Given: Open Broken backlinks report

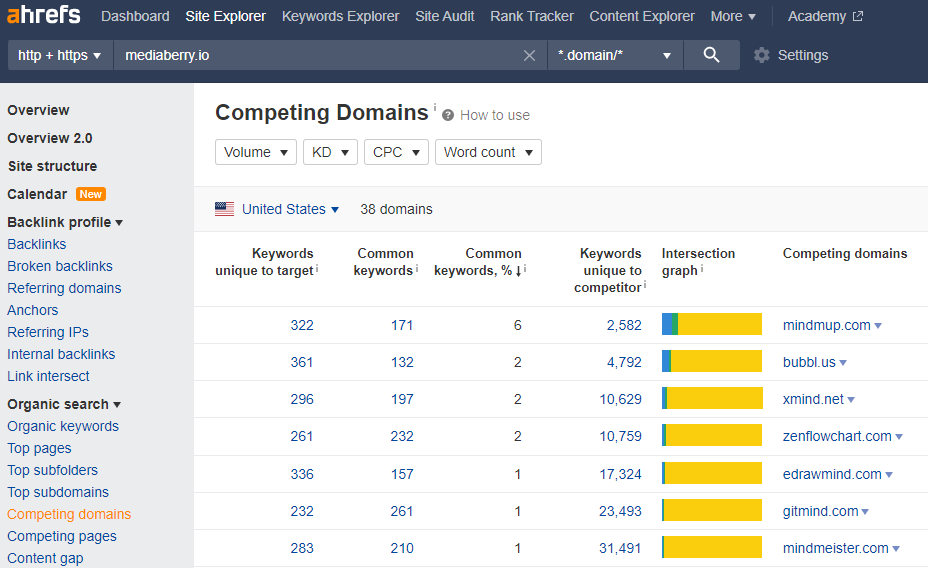Looking at the screenshot, I should pyautogui.click(x=60, y=266).
